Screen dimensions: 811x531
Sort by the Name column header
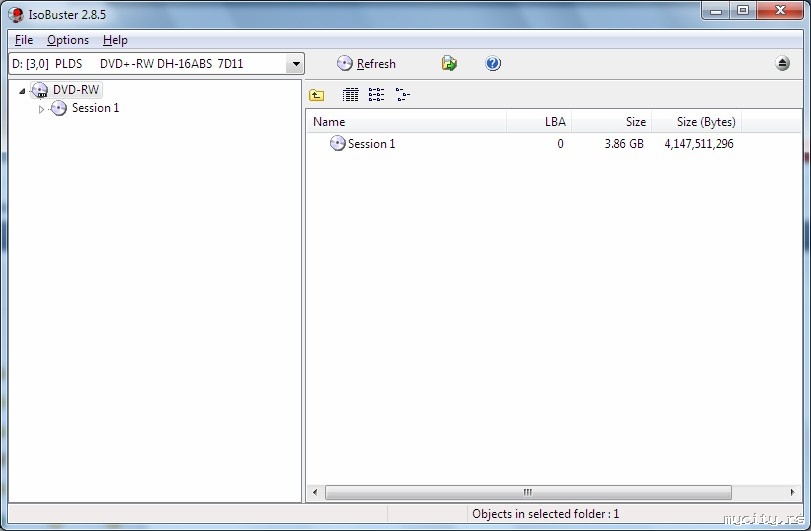pyautogui.click(x=407, y=122)
